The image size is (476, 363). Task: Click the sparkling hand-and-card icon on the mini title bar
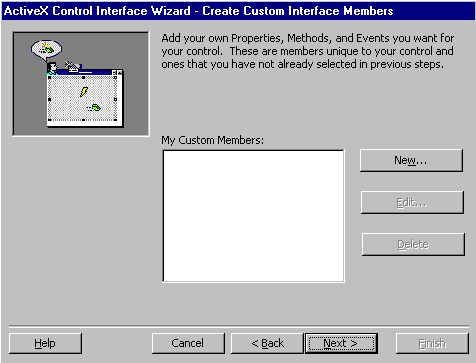pyautogui.click(x=72, y=67)
